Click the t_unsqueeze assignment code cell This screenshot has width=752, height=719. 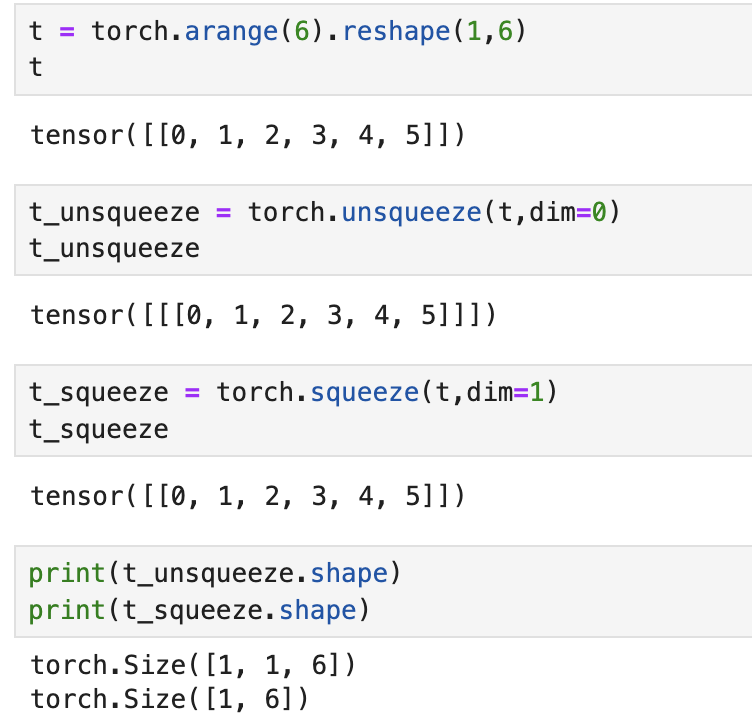(383, 230)
